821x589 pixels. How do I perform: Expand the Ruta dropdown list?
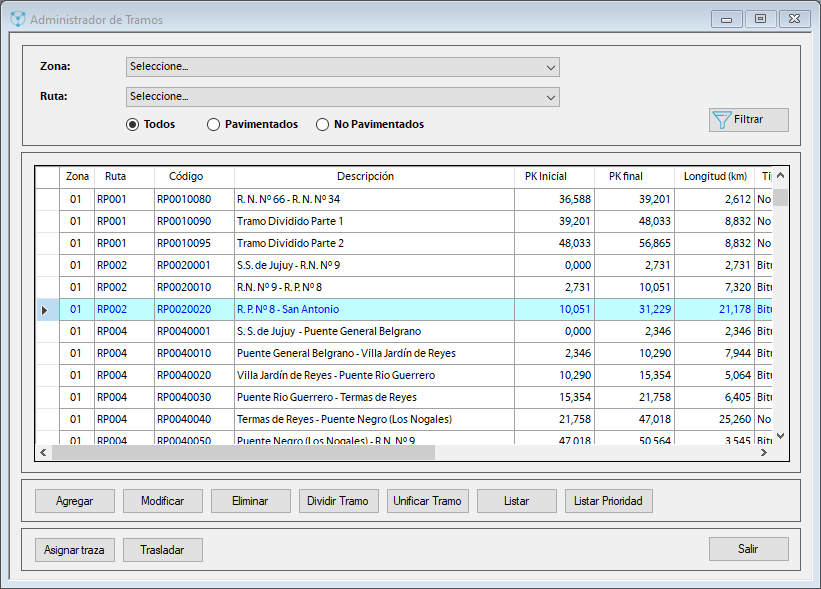tap(342, 97)
